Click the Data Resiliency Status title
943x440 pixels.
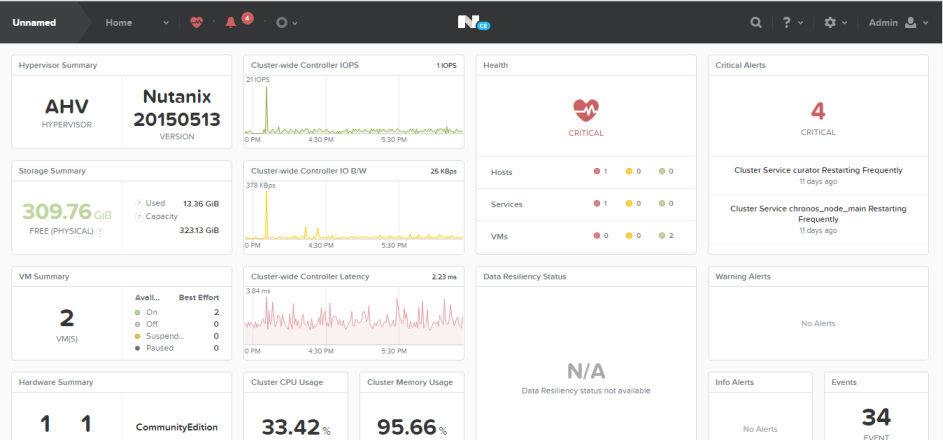coord(524,277)
